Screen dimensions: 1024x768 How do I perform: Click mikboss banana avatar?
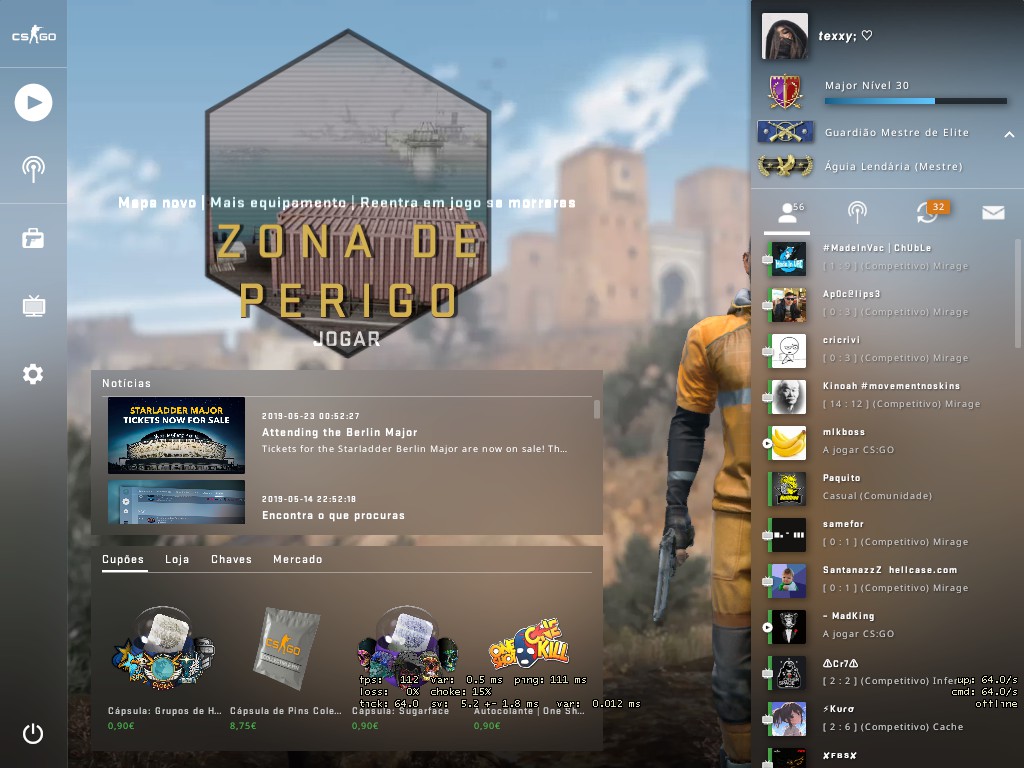(x=788, y=443)
